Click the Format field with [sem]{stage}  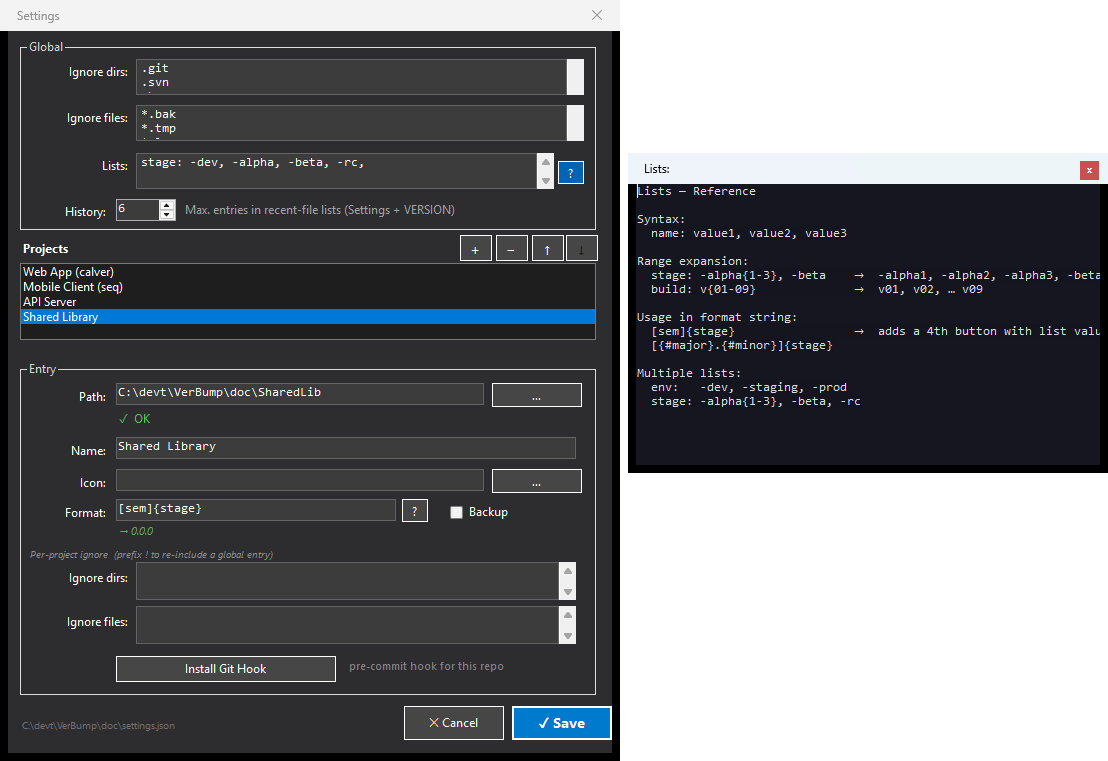[x=256, y=509]
